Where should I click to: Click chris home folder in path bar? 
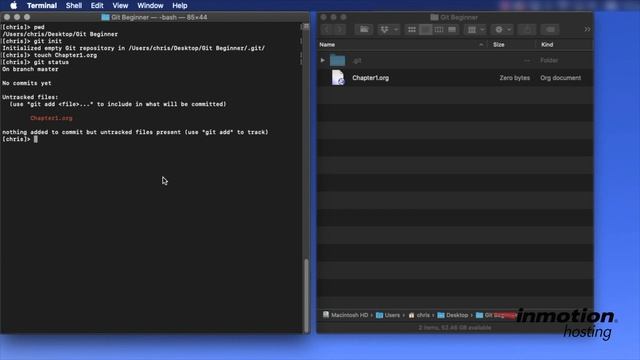[x=419, y=315]
